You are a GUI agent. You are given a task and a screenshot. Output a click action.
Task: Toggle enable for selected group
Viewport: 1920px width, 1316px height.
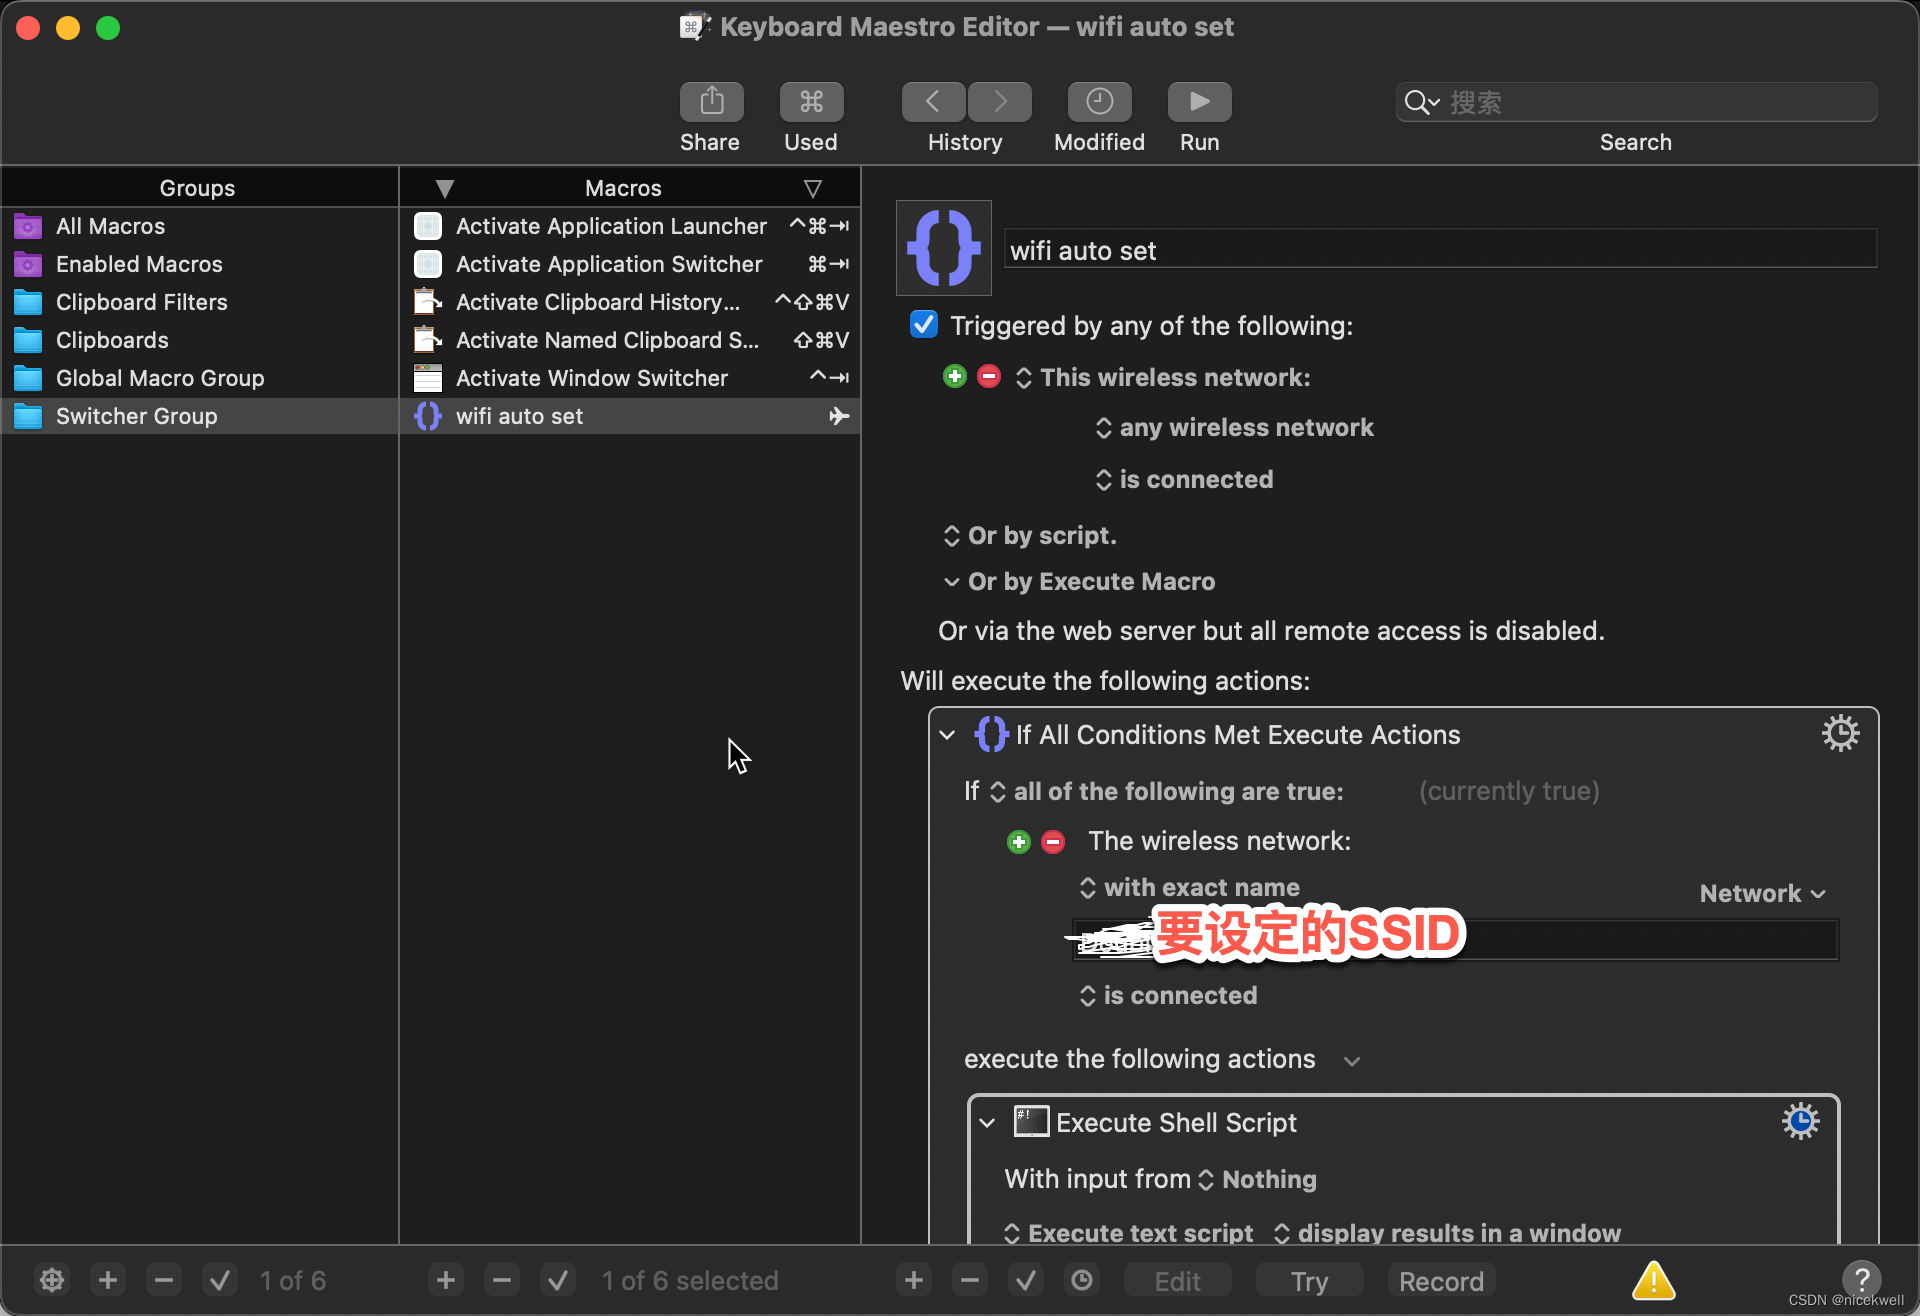tap(220, 1280)
